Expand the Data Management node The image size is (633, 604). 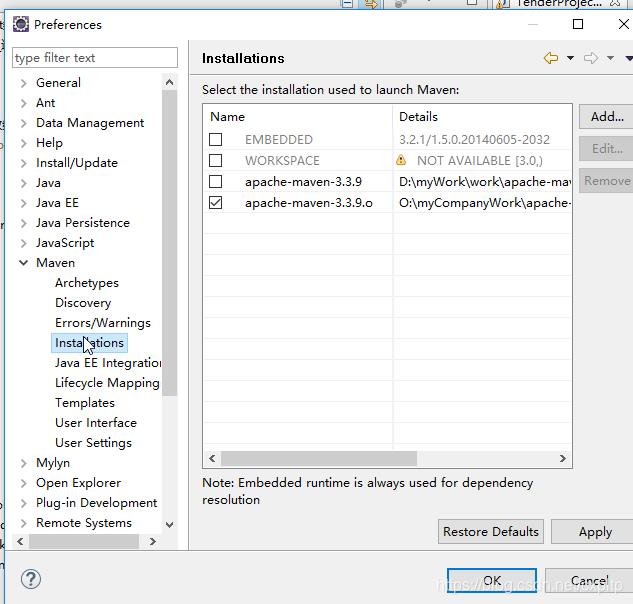[24, 123]
